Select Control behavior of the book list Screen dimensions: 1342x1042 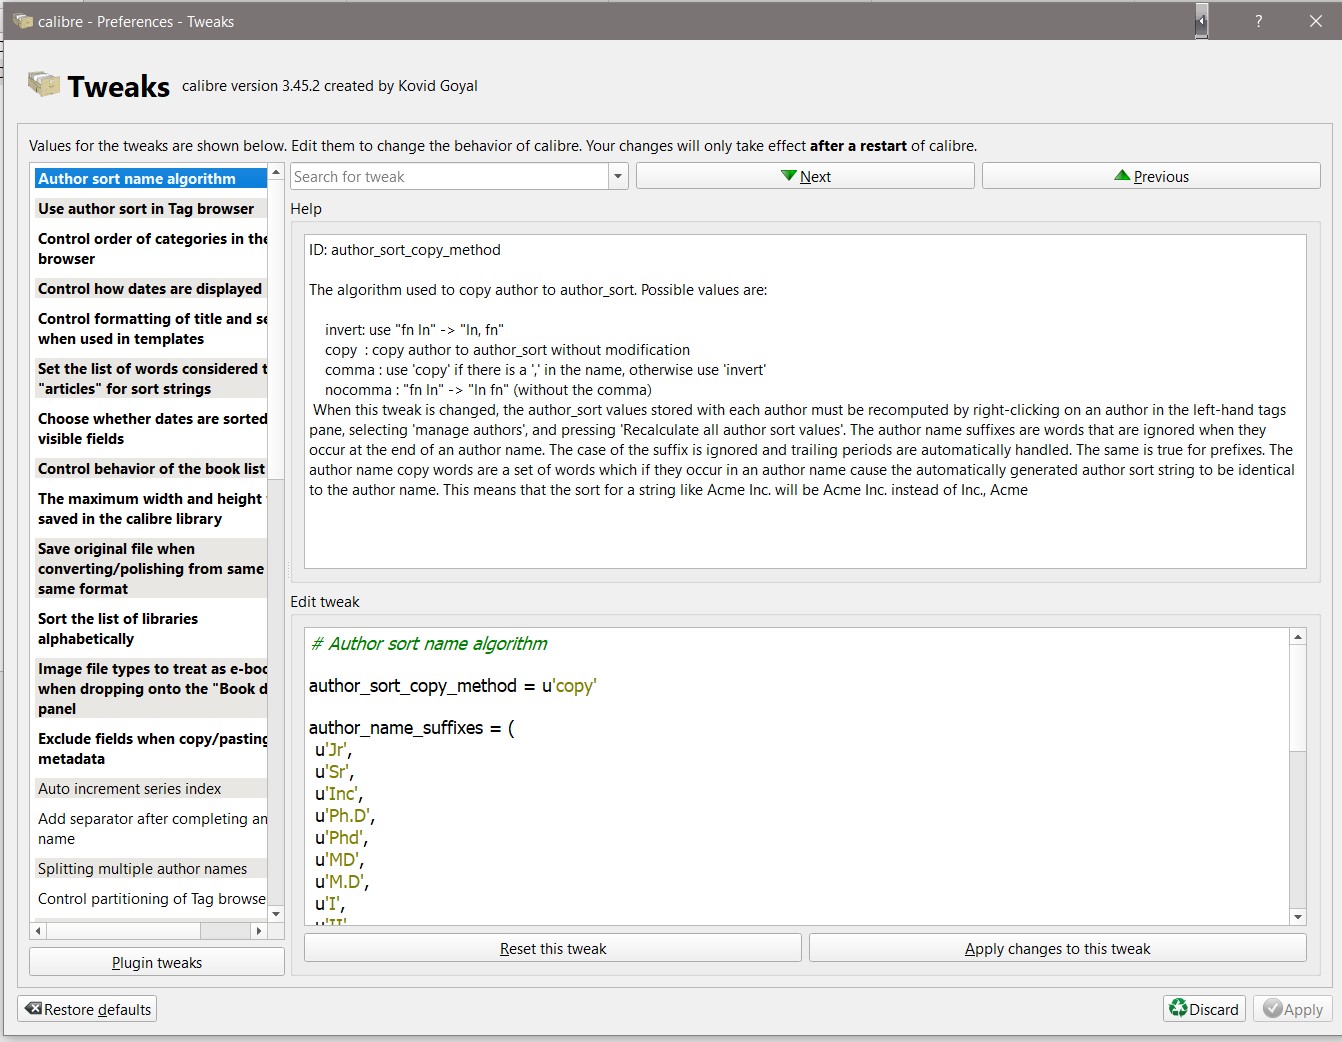150,468
